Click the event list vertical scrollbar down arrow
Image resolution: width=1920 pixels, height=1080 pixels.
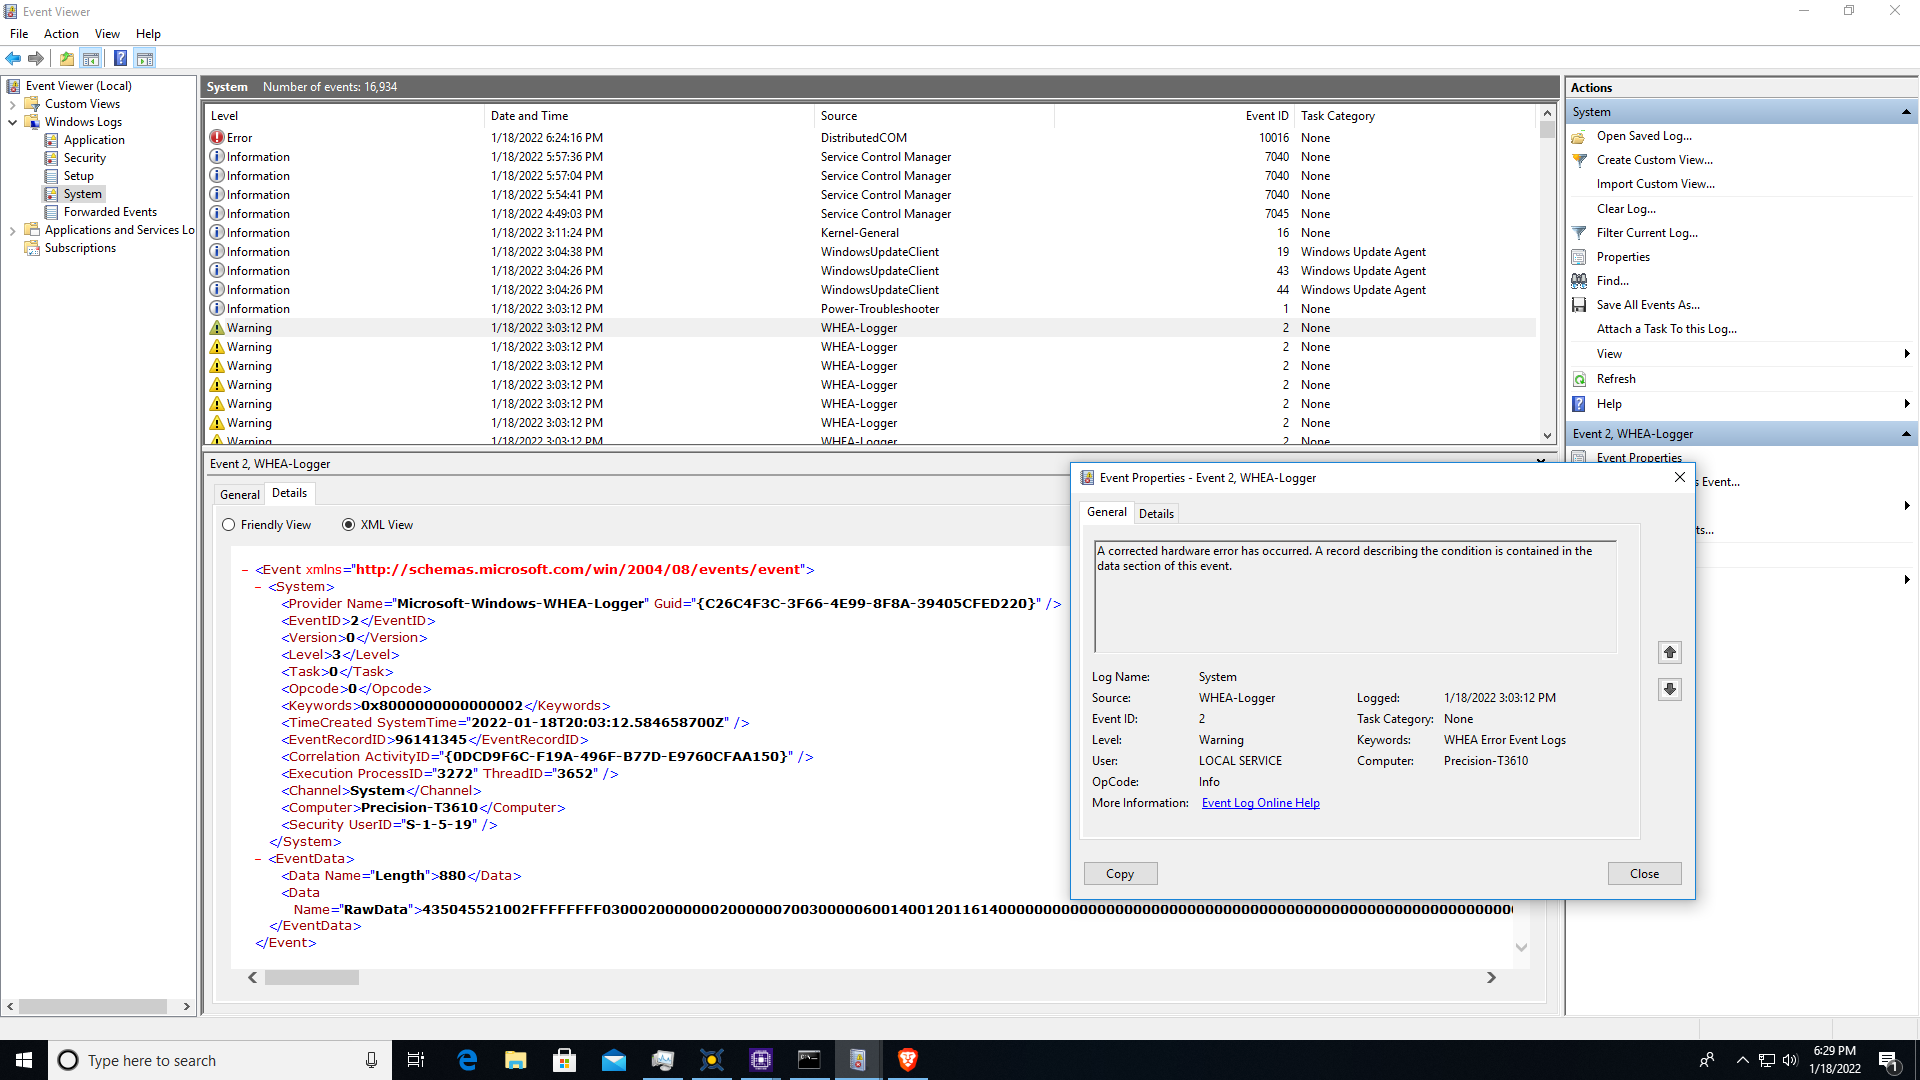[x=1547, y=436]
